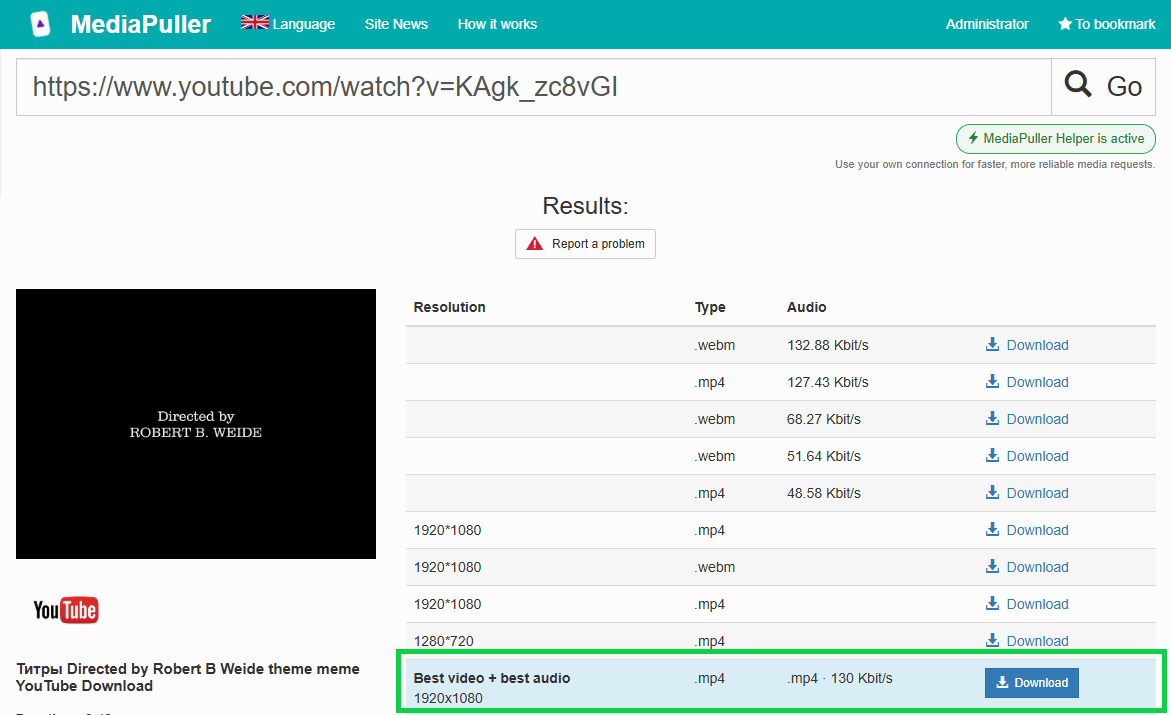The image size is (1171, 715).
Task: Click 'Use your own connection' helper note
Action: [995, 164]
